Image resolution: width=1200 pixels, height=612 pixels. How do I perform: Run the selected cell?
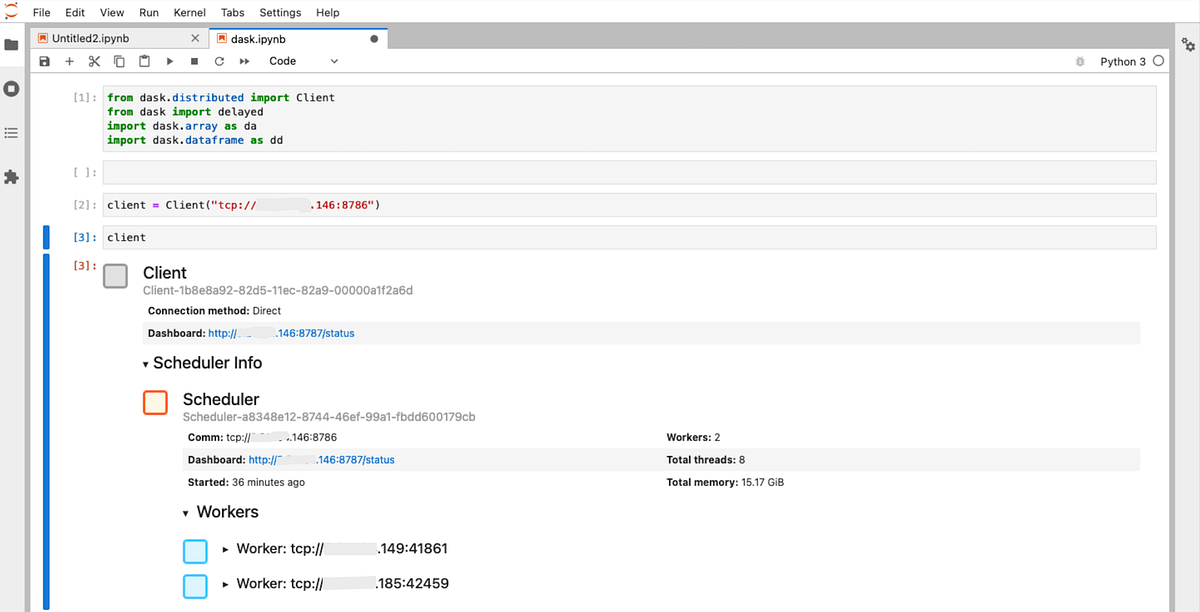(169, 61)
